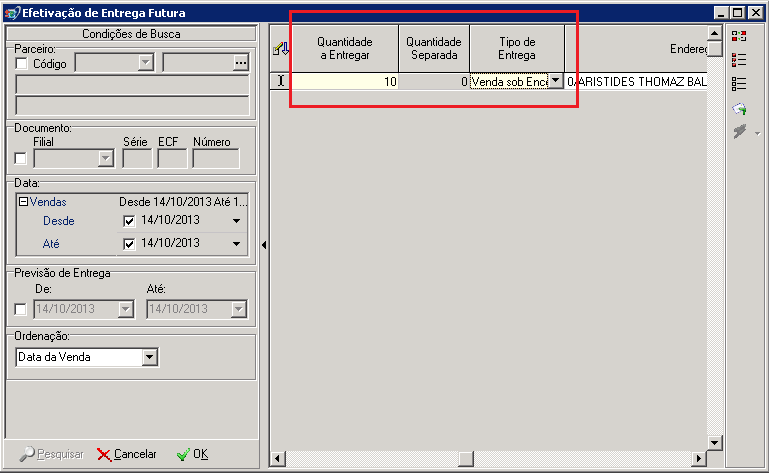Screen dimensions: 769x473
Task: Click the Vendas date range summary text
Action: coord(183,202)
